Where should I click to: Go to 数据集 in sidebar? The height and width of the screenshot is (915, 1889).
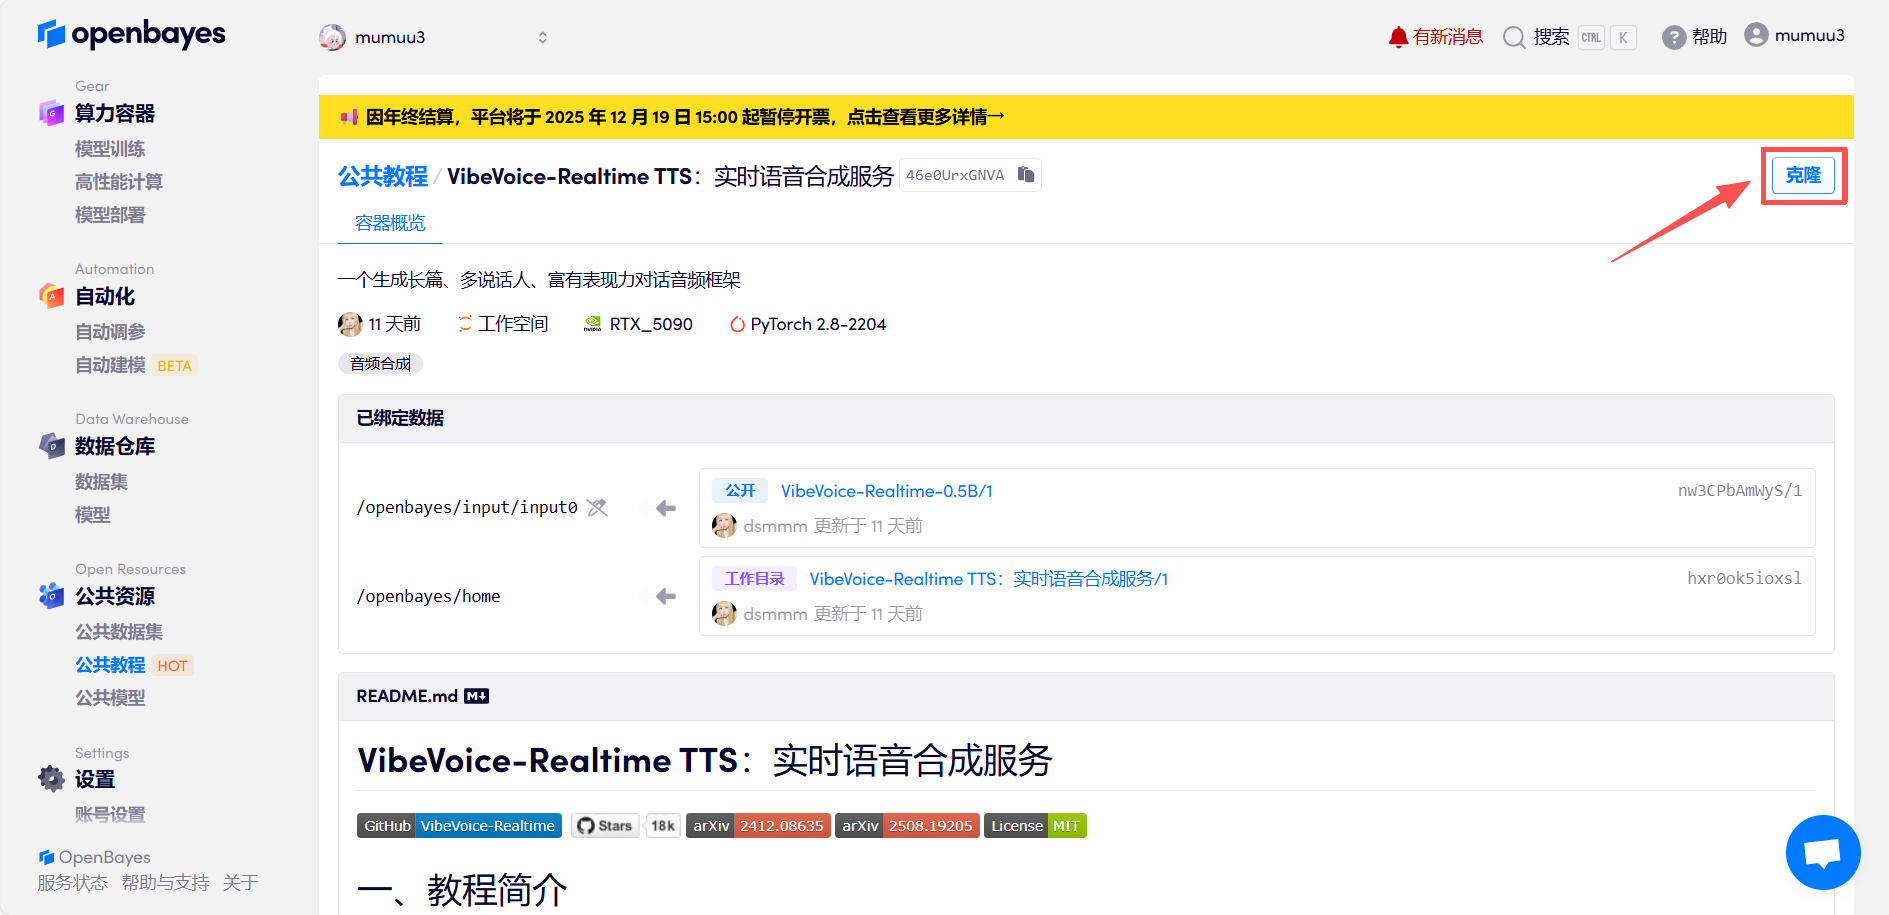tap(101, 482)
